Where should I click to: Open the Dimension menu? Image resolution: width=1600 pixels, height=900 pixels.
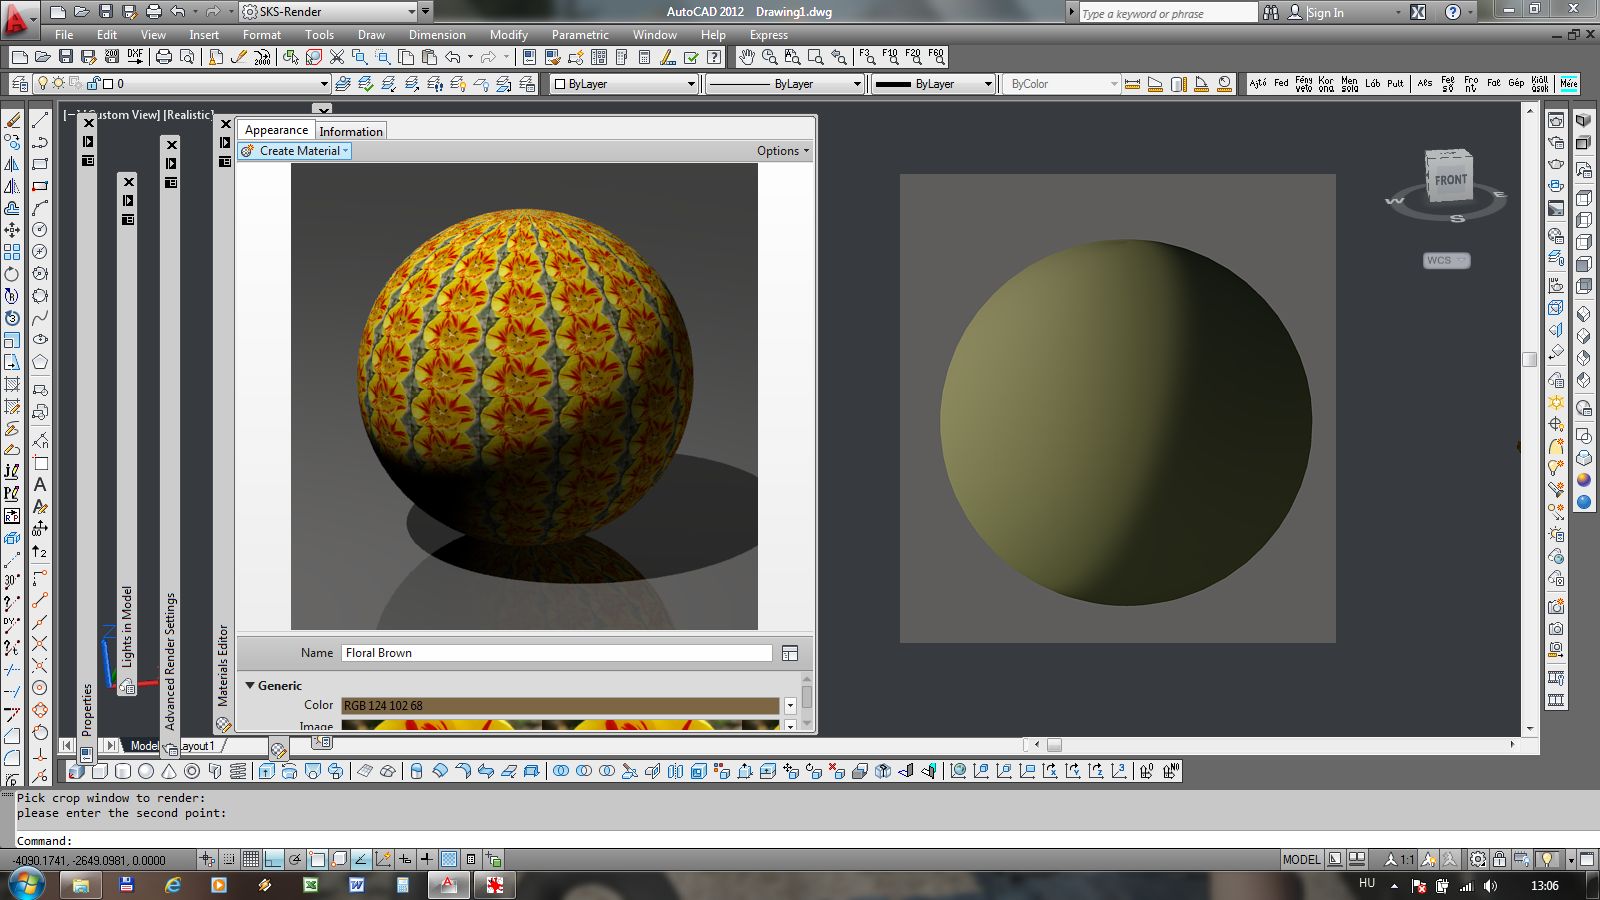point(437,34)
